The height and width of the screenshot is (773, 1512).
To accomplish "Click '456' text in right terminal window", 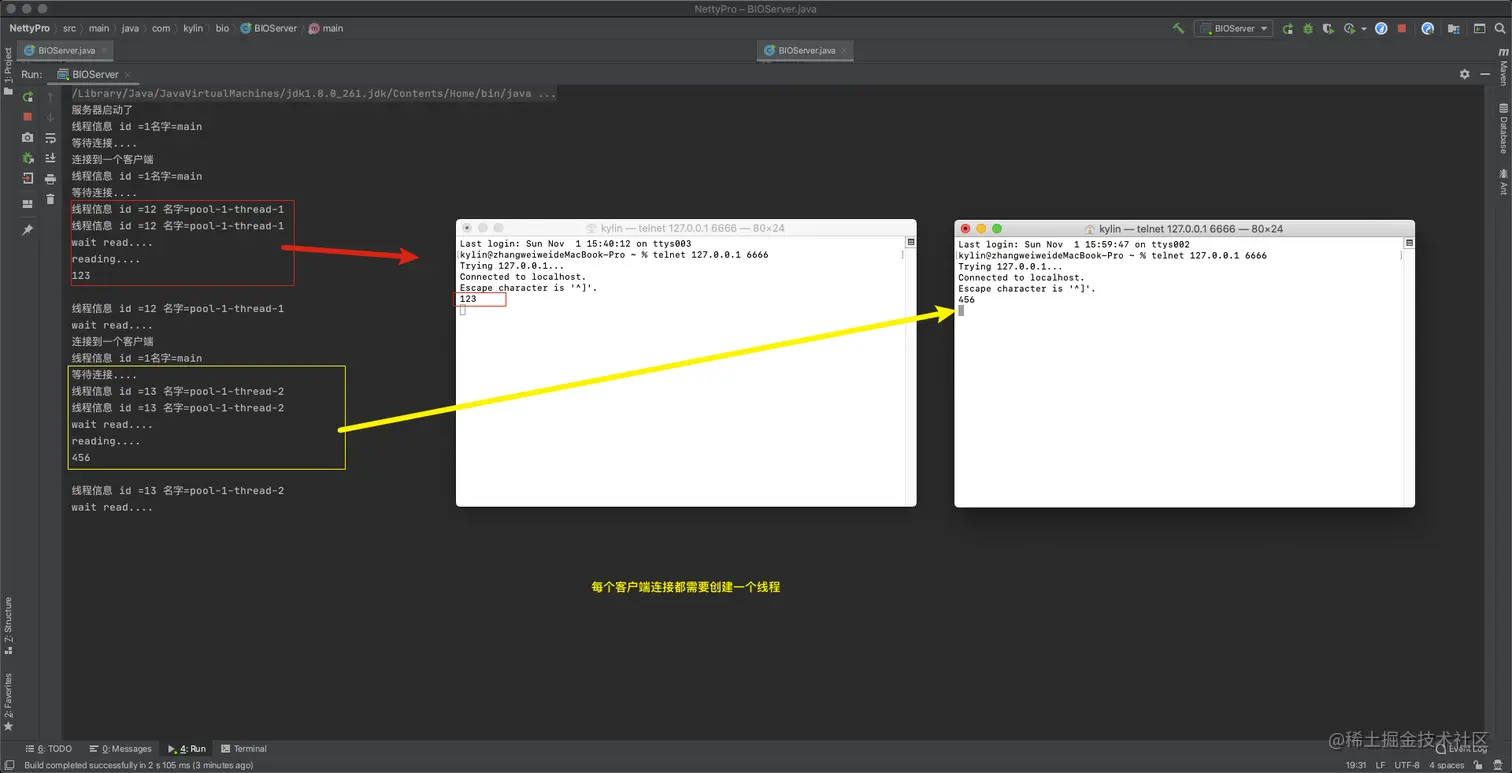I will (x=966, y=300).
